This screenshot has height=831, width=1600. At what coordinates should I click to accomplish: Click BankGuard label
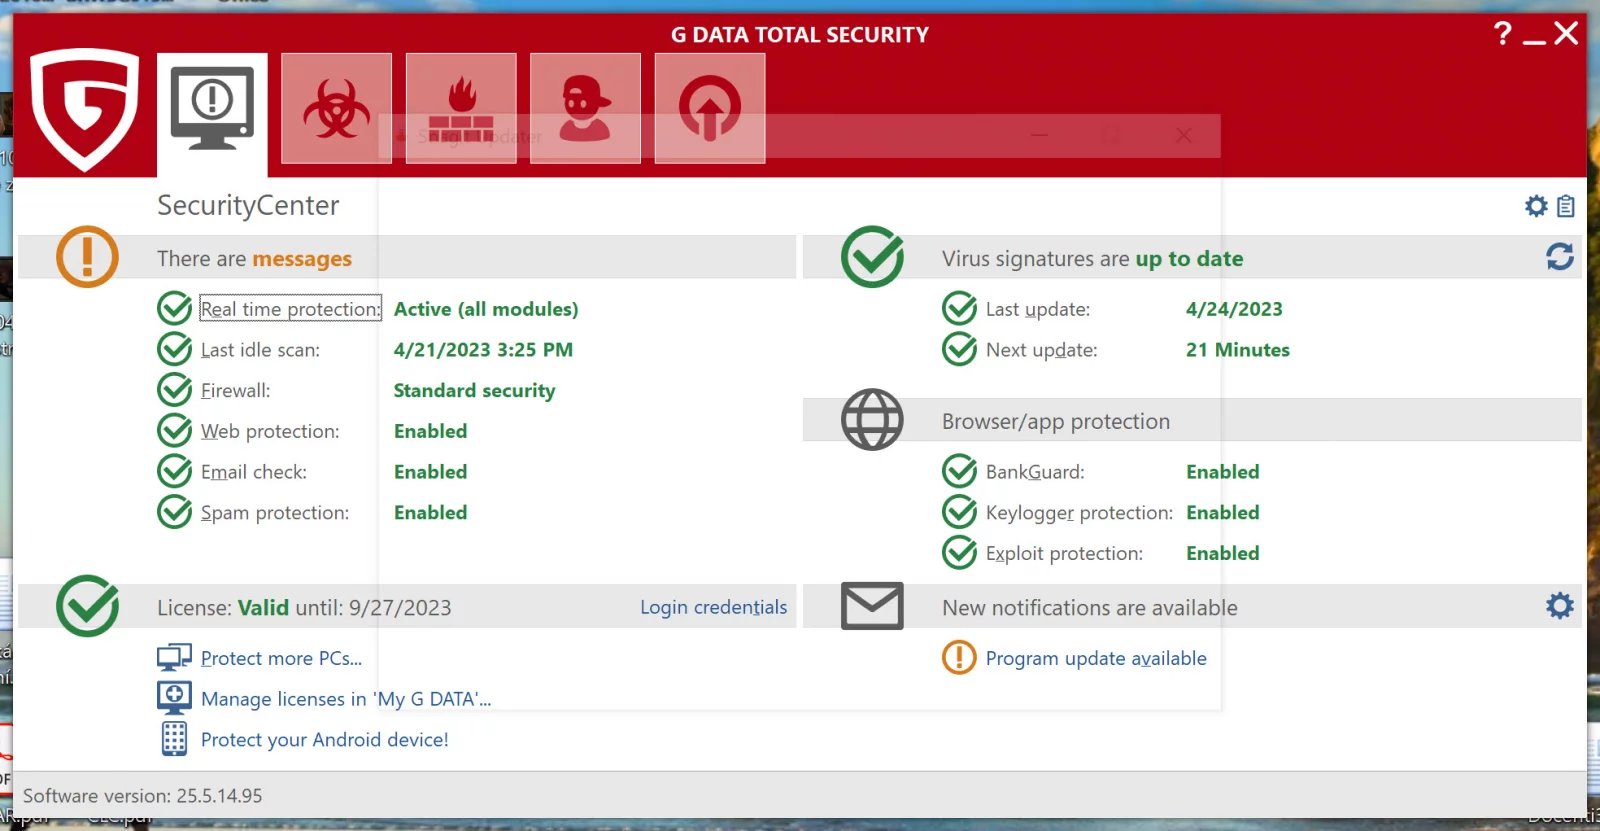click(x=1035, y=472)
